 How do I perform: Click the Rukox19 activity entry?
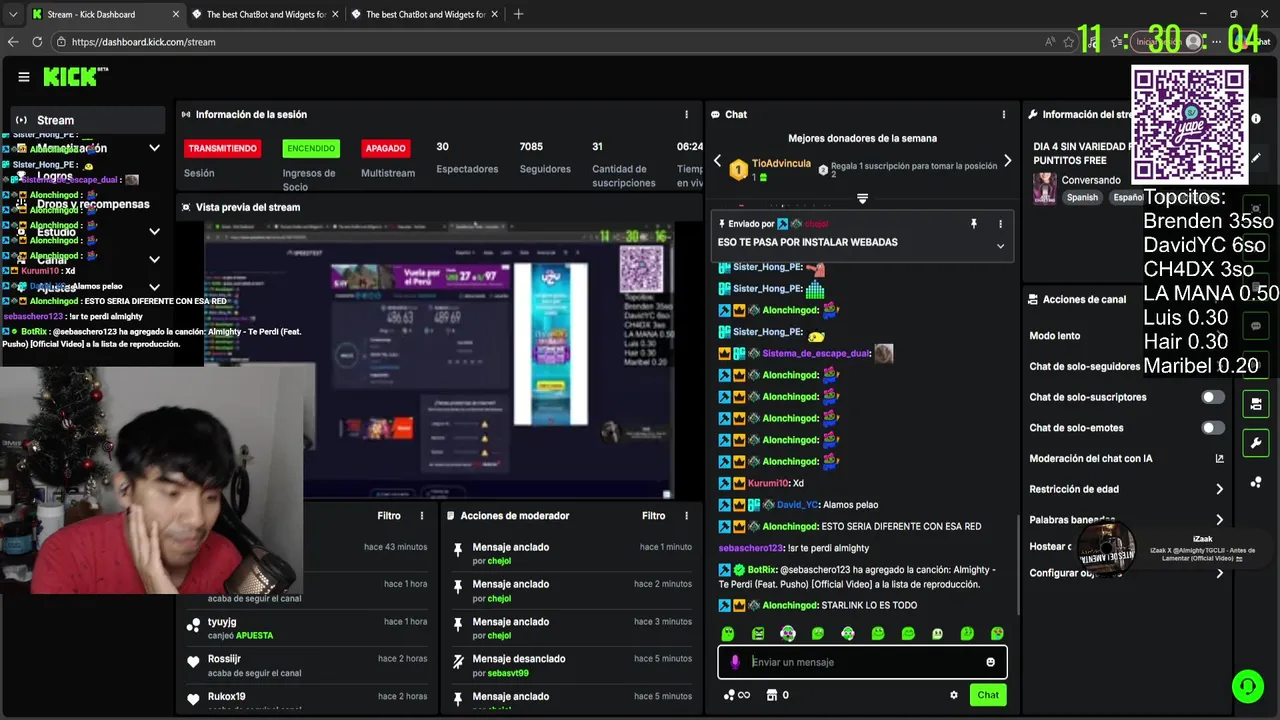[307, 700]
